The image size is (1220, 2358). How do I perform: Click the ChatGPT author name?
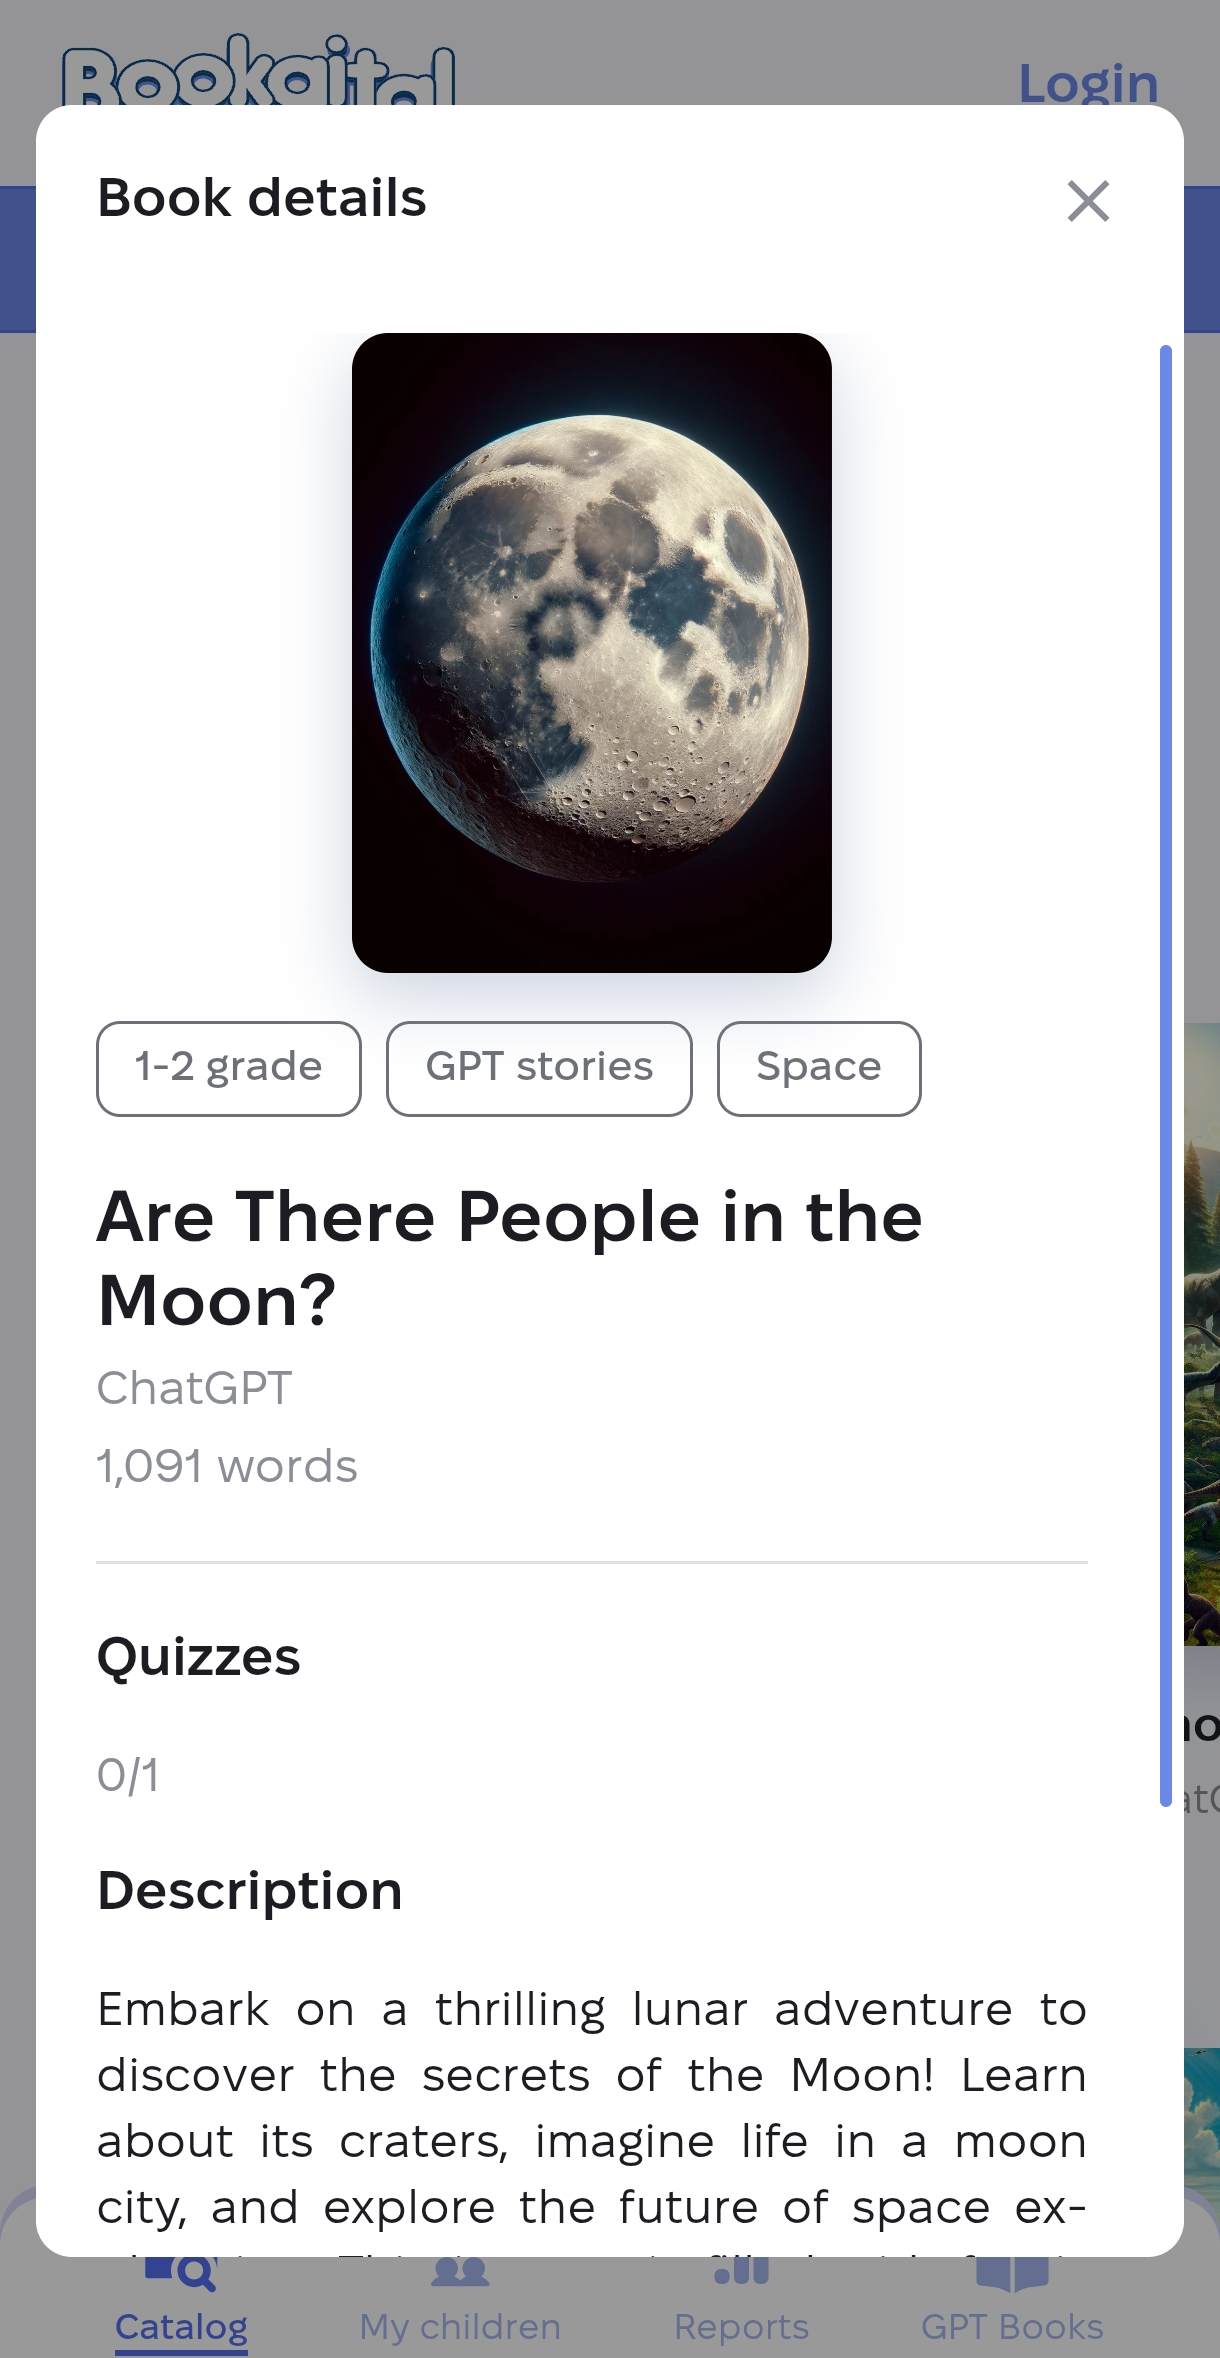194,1388
